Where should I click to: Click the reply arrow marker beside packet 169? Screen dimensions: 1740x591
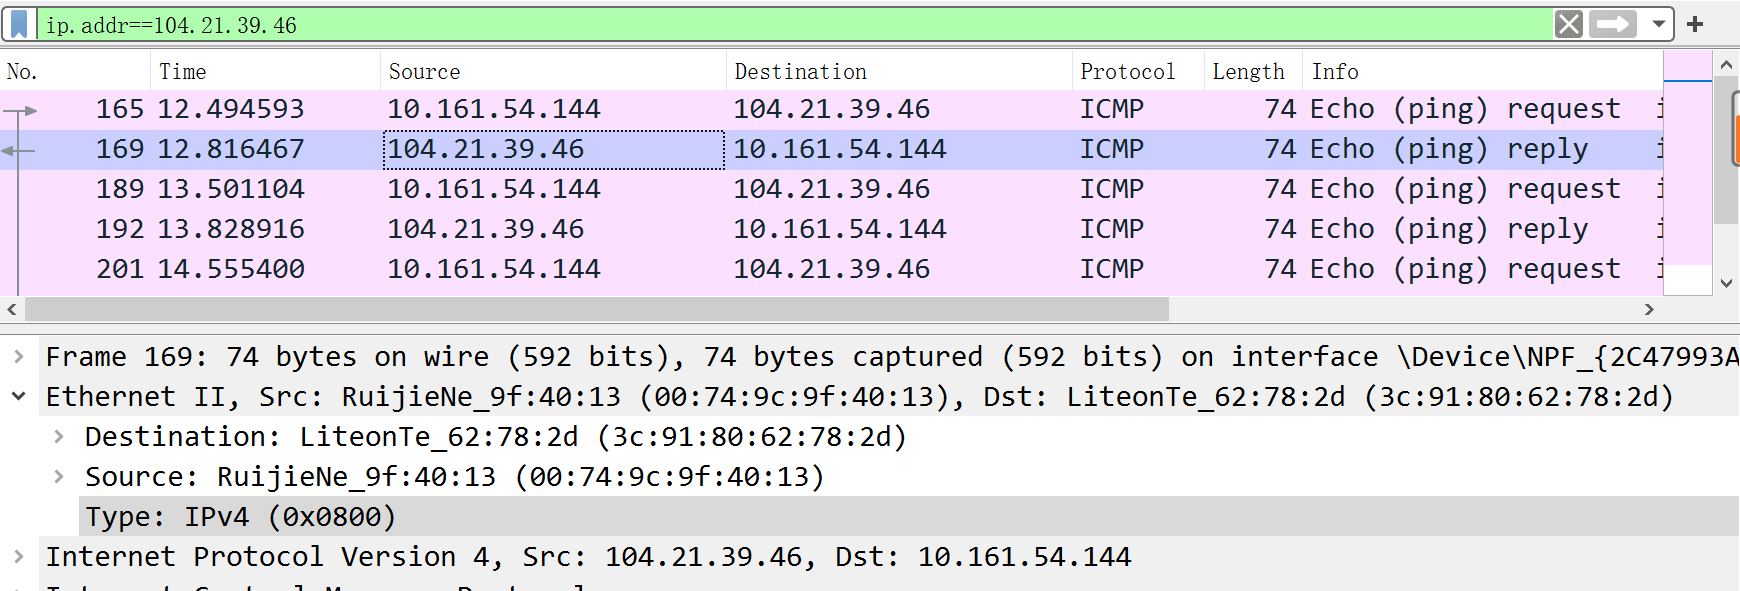(x=12, y=148)
